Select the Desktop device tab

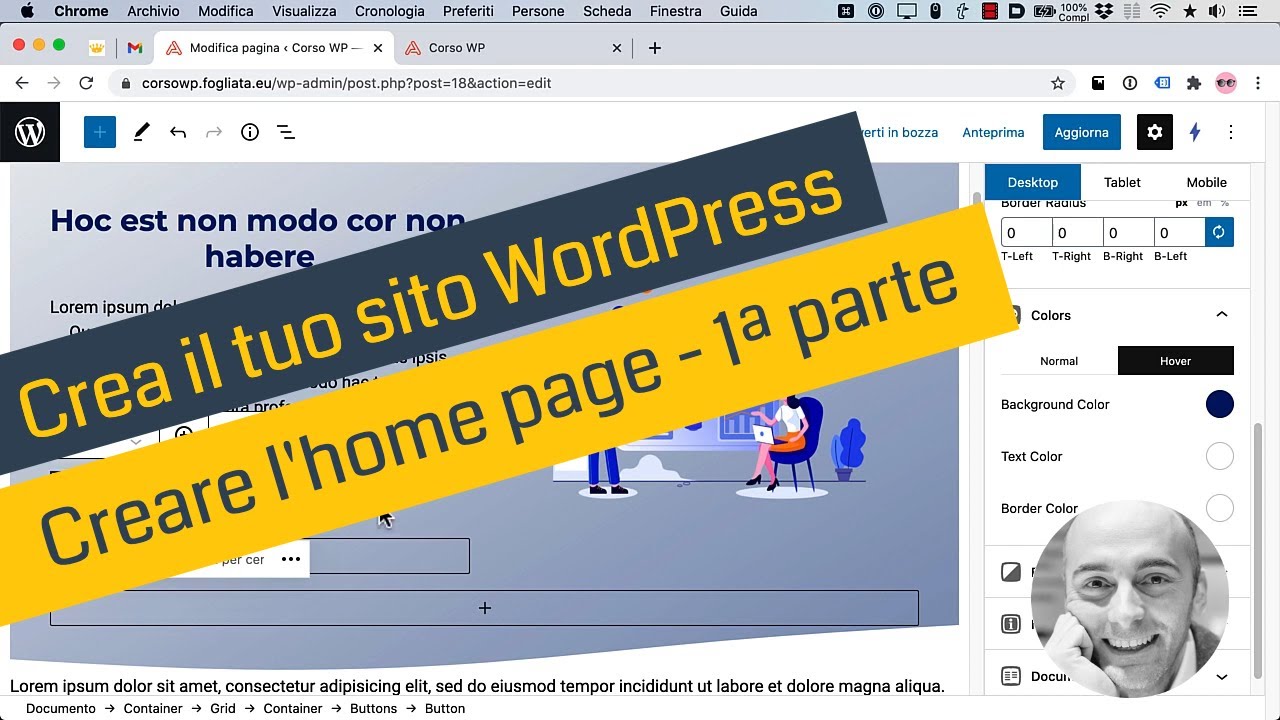[x=1033, y=182]
